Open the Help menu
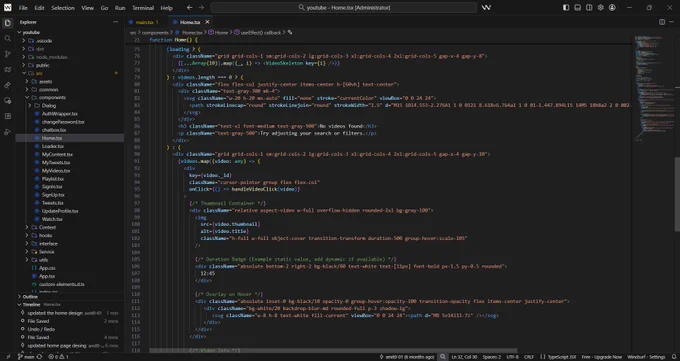The width and height of the screenshot is (680, 361). click(167, 8)
